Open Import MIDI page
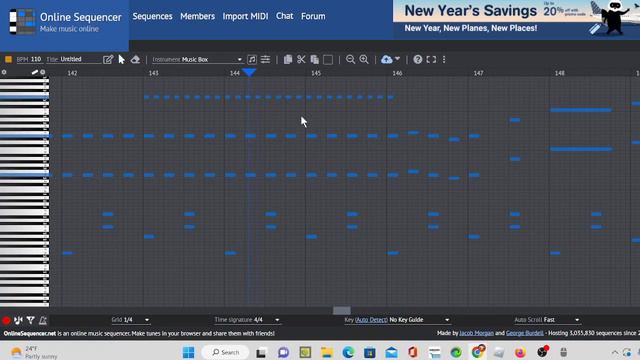 pyautogui.click(x=245, y=16)
